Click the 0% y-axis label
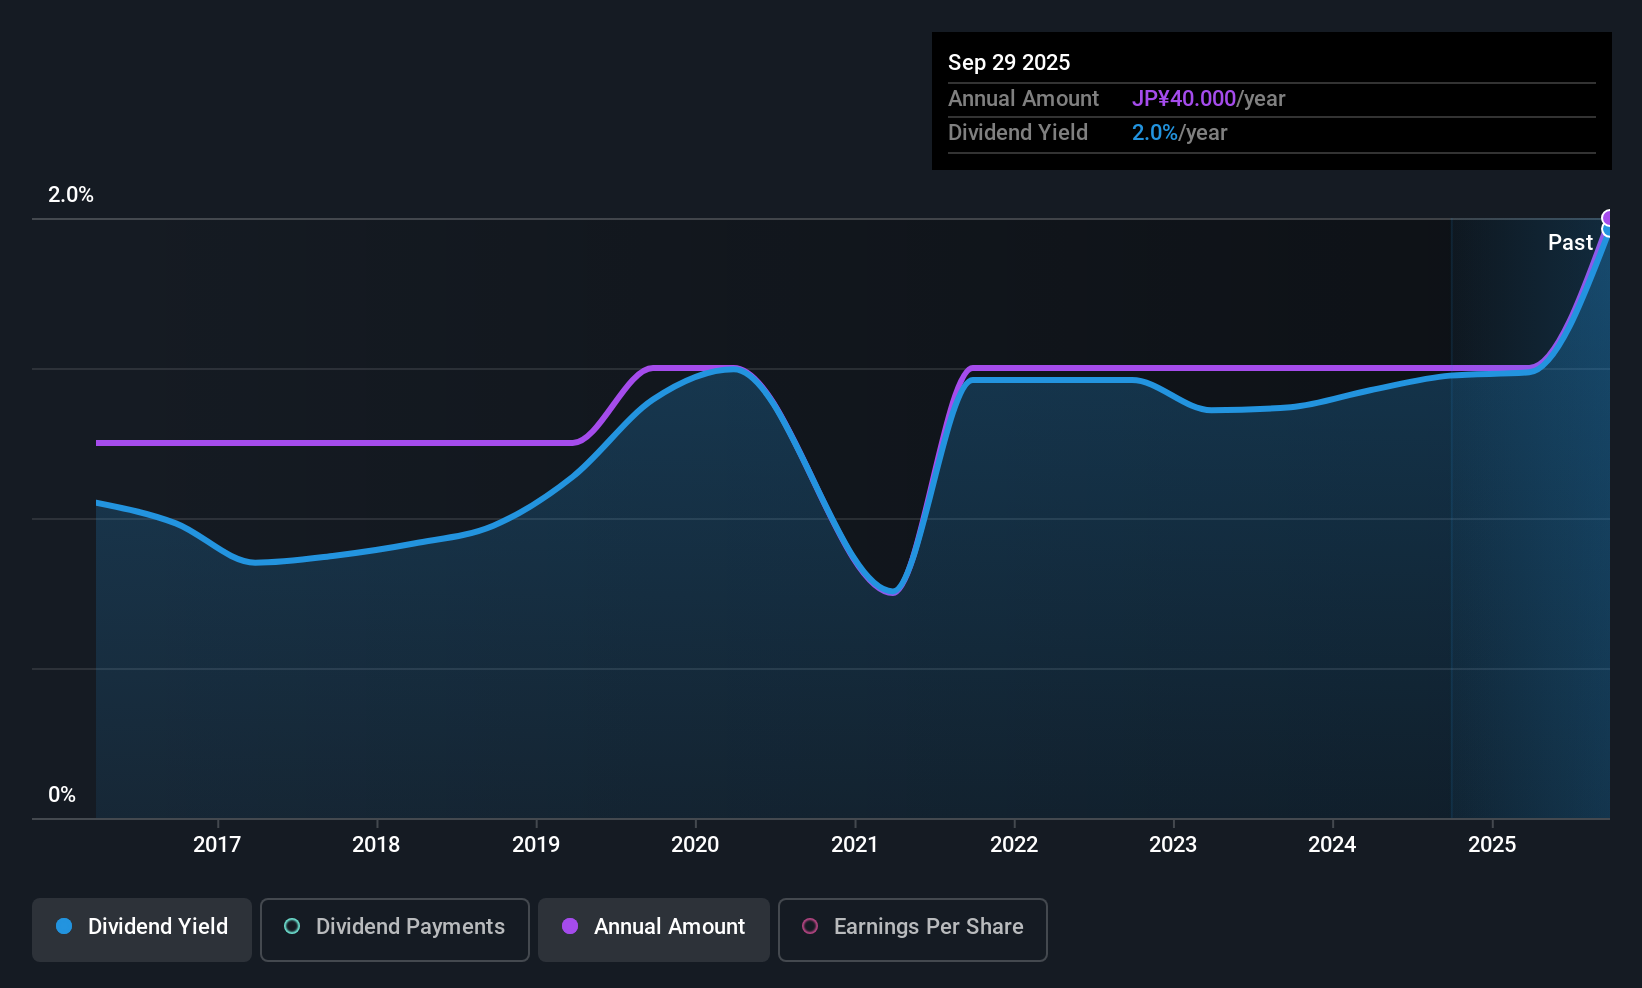The width and height of the screenshot is (1642, 988). (62, 795)
